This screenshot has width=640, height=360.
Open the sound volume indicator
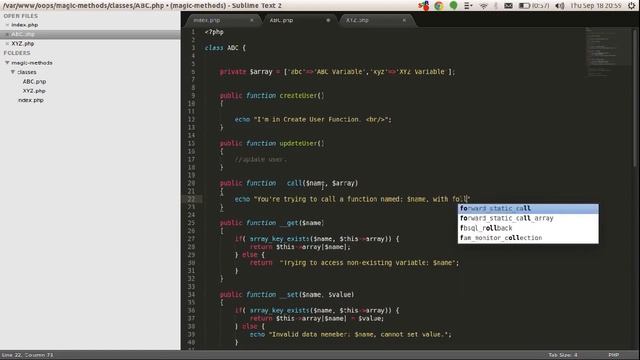(x=560, y=6)
